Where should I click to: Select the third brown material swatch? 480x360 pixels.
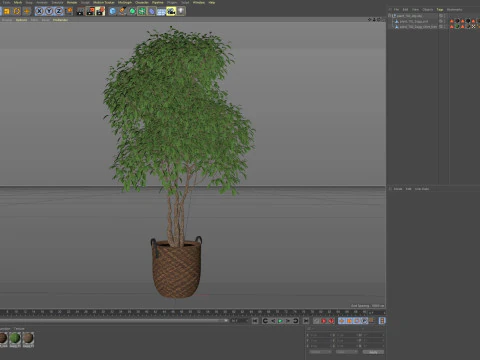[28, 338]
